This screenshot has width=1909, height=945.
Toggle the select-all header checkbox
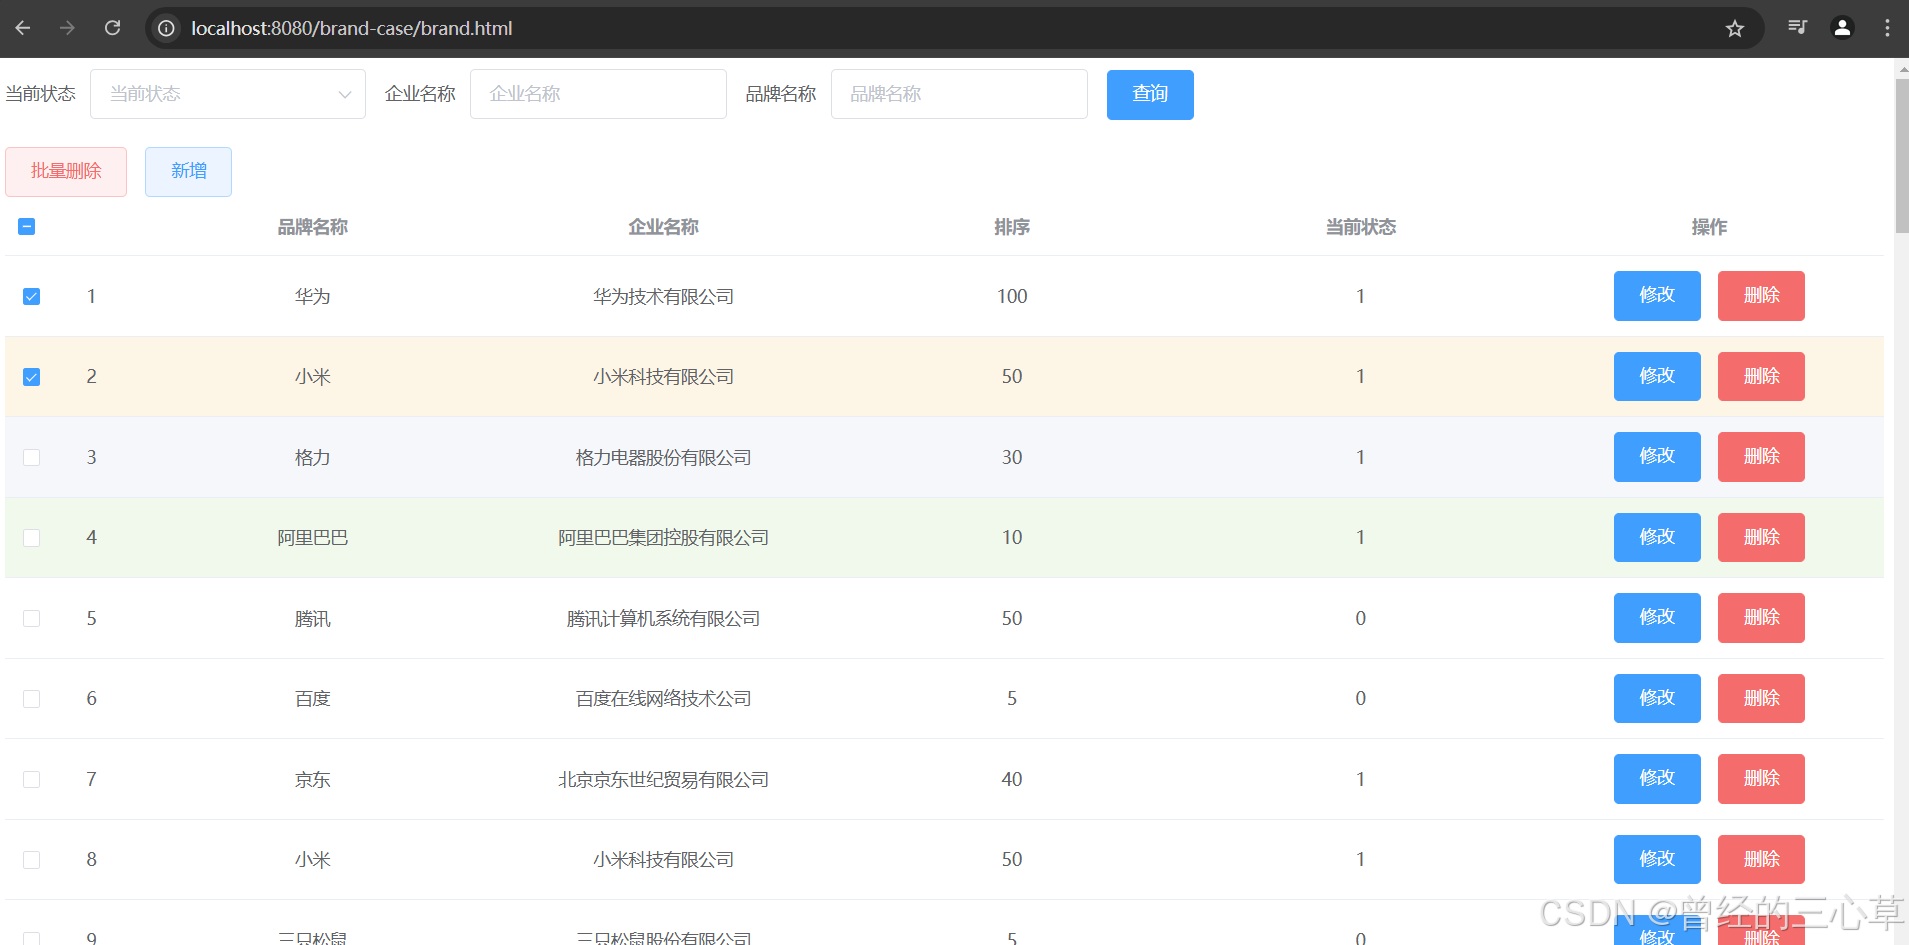click(27, 227)
